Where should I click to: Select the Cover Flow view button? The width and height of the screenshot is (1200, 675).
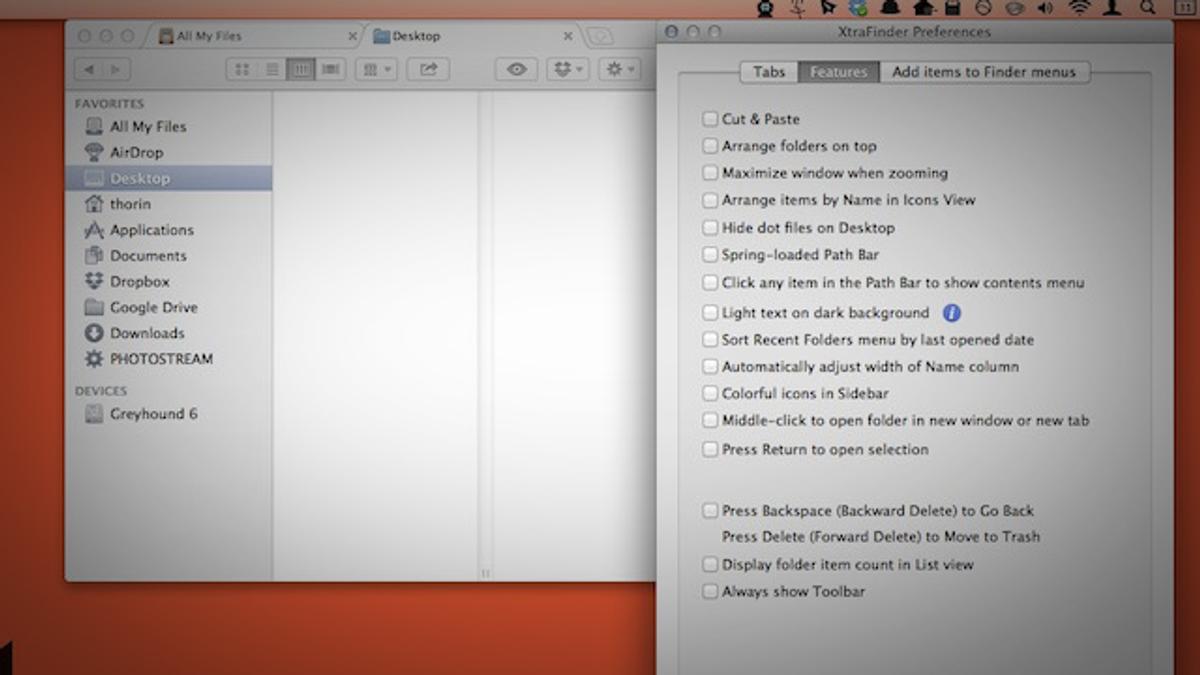click(x=331, y=69)
